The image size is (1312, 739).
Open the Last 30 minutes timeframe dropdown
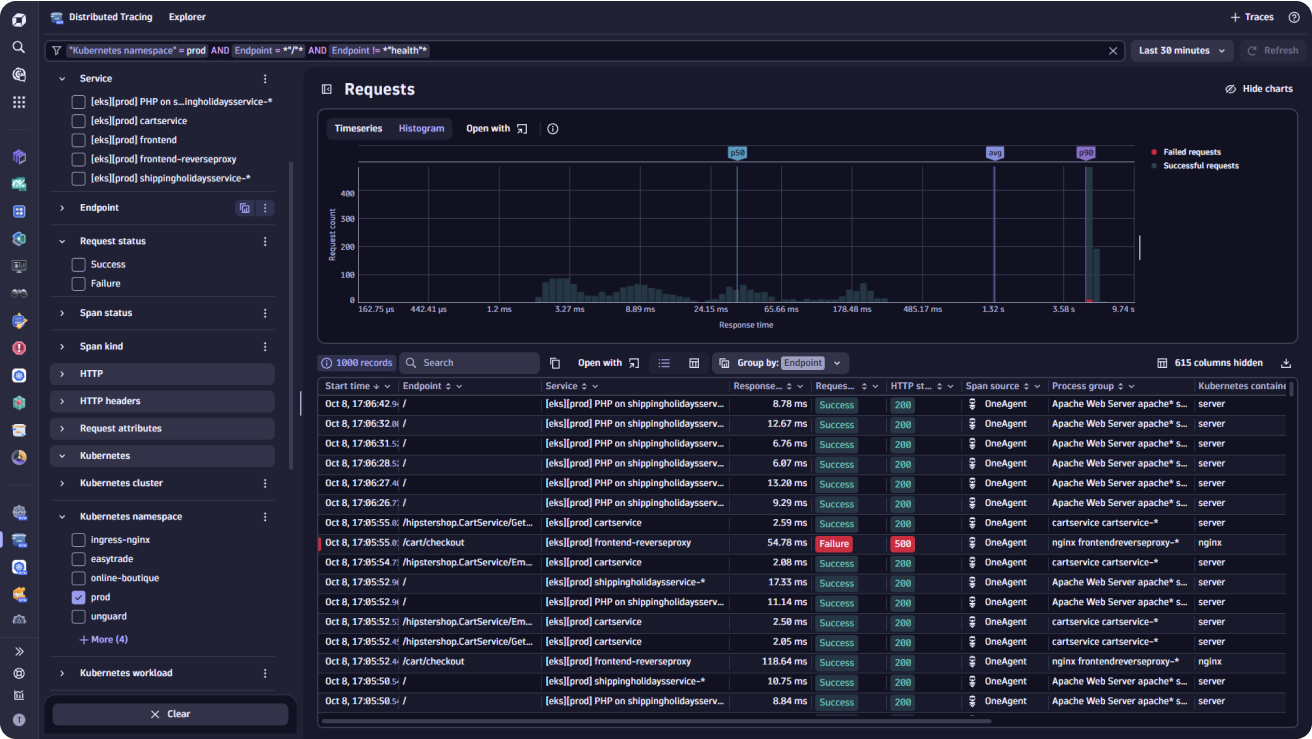1182,50
